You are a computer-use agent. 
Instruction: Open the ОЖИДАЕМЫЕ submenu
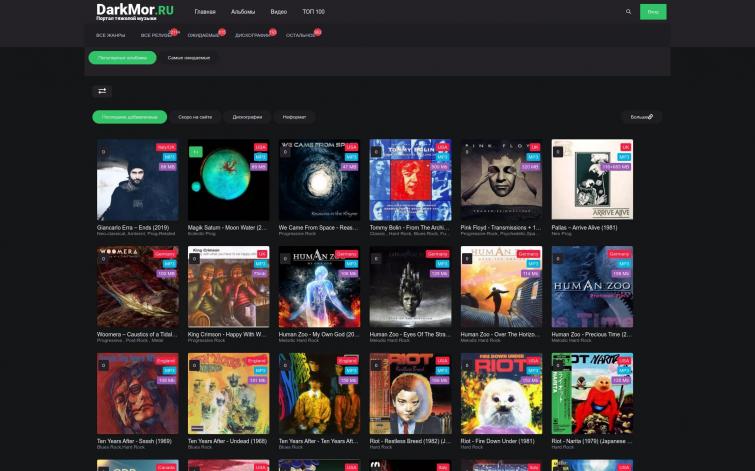203,36
